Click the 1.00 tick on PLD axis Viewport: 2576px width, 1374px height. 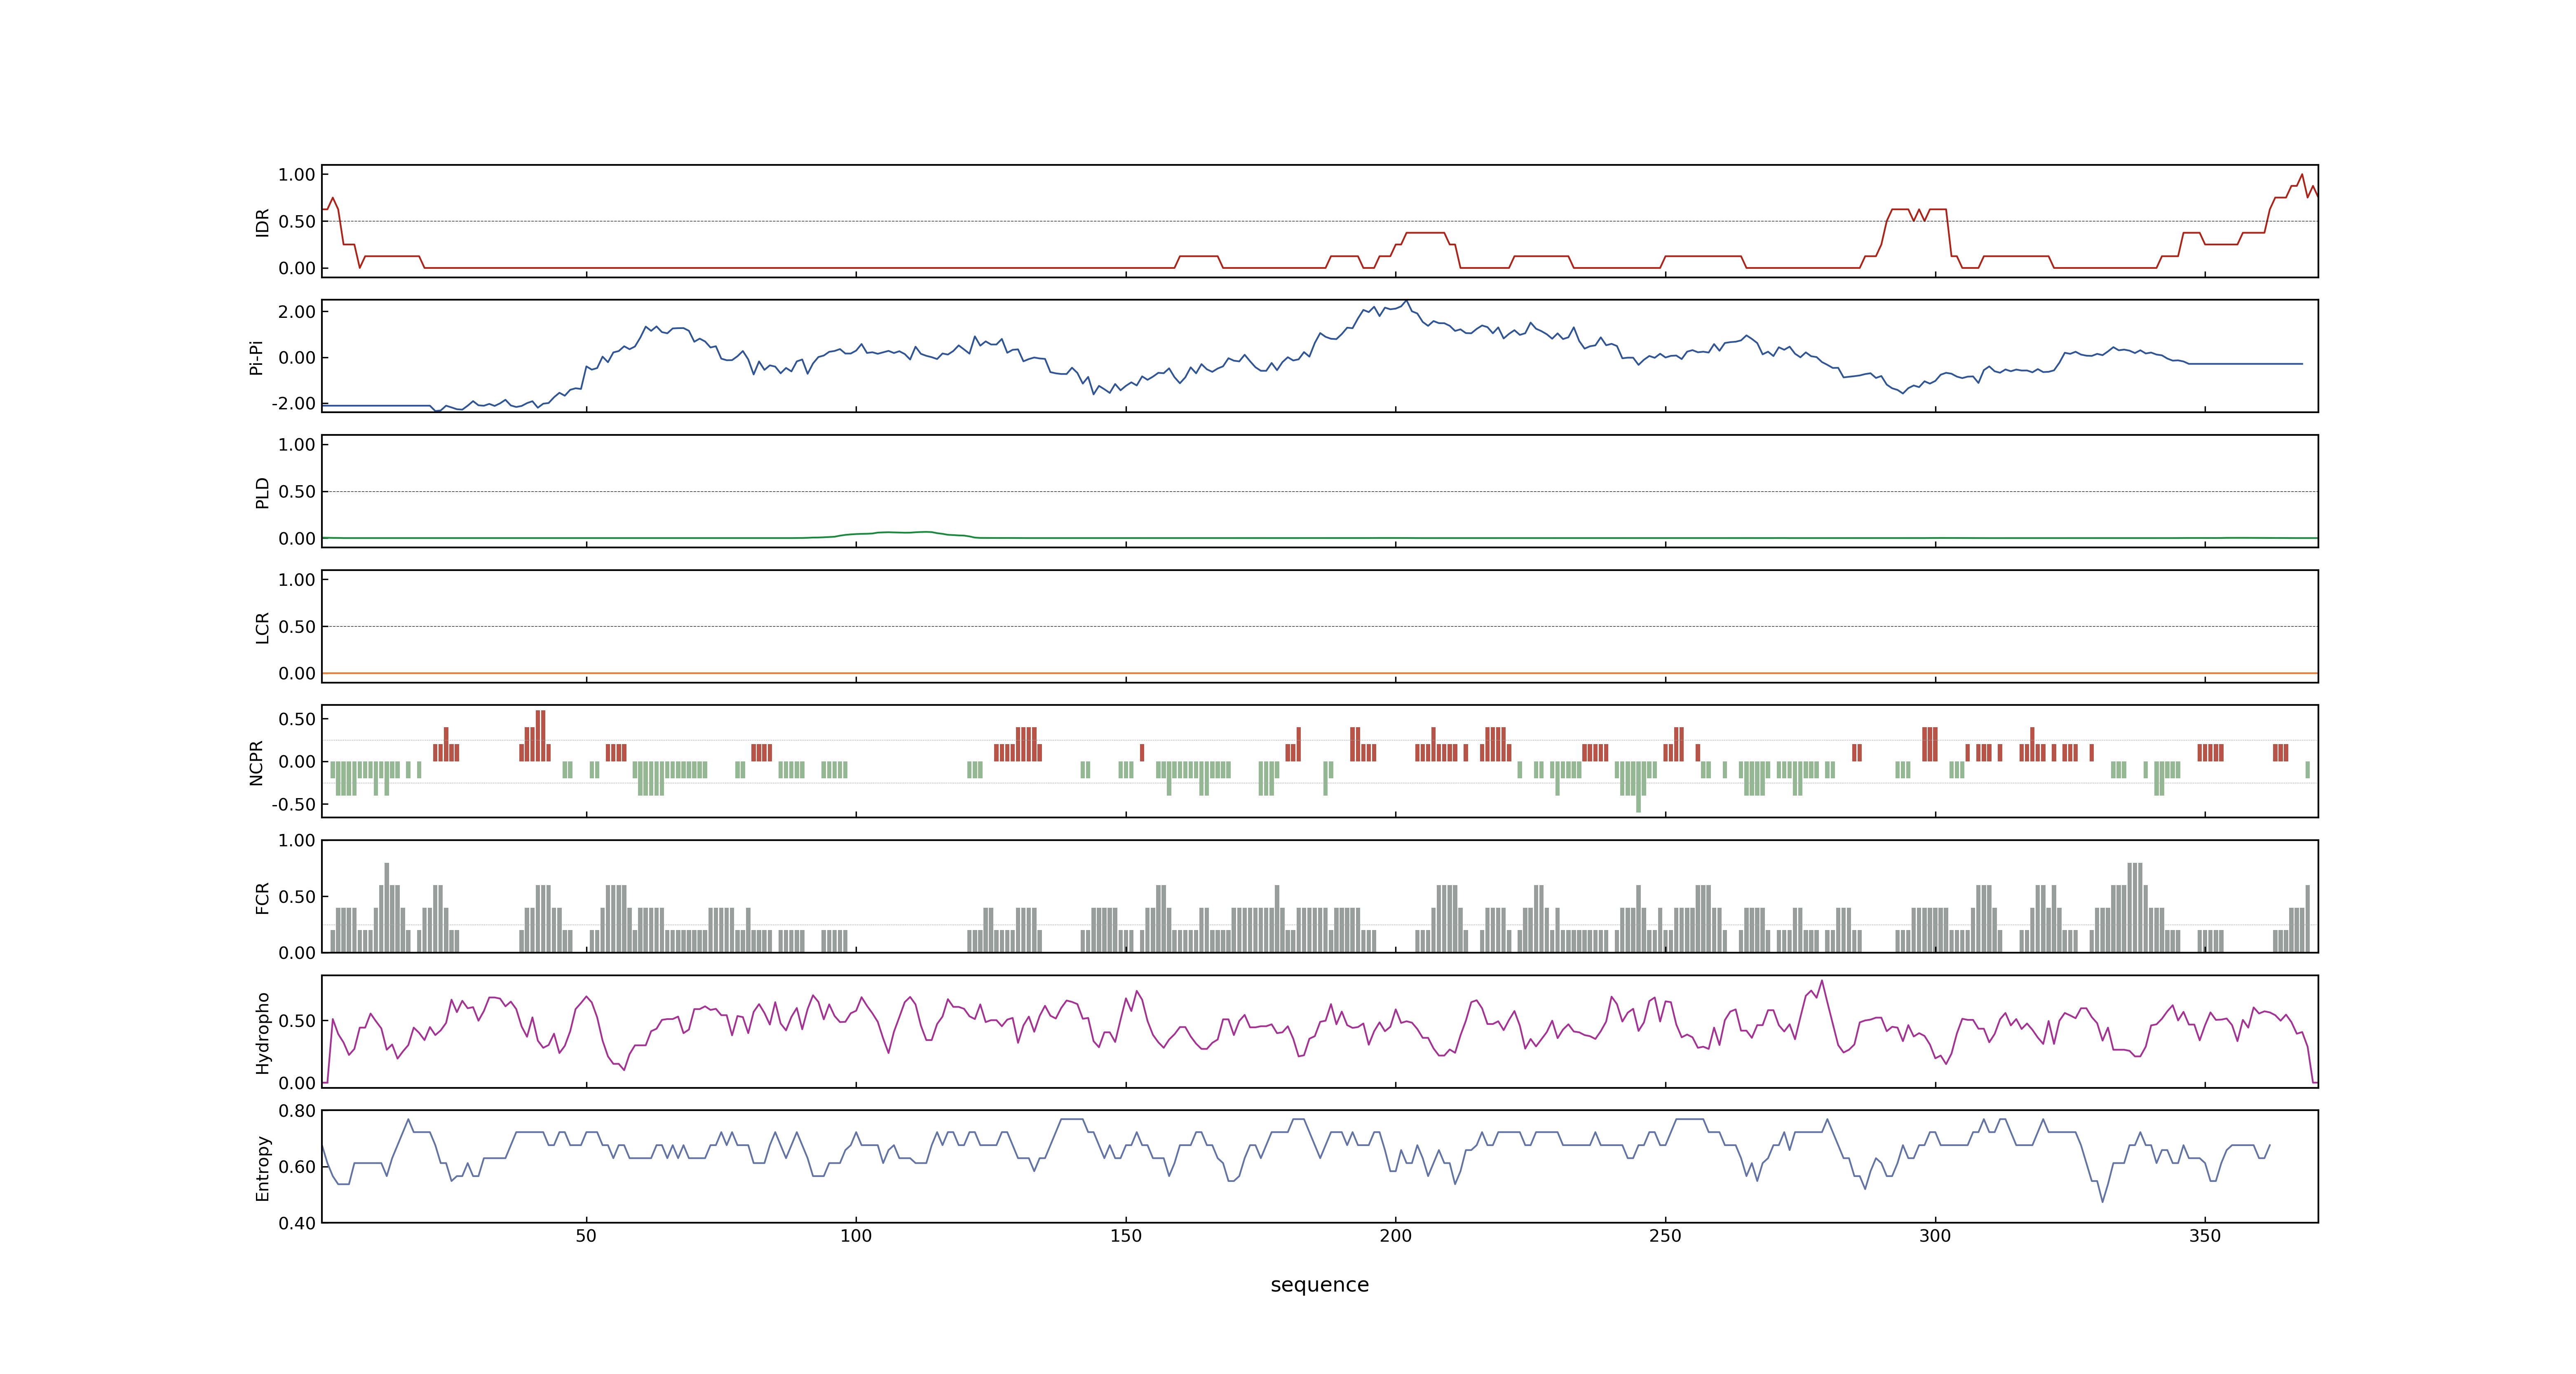(x=297, y=445)
